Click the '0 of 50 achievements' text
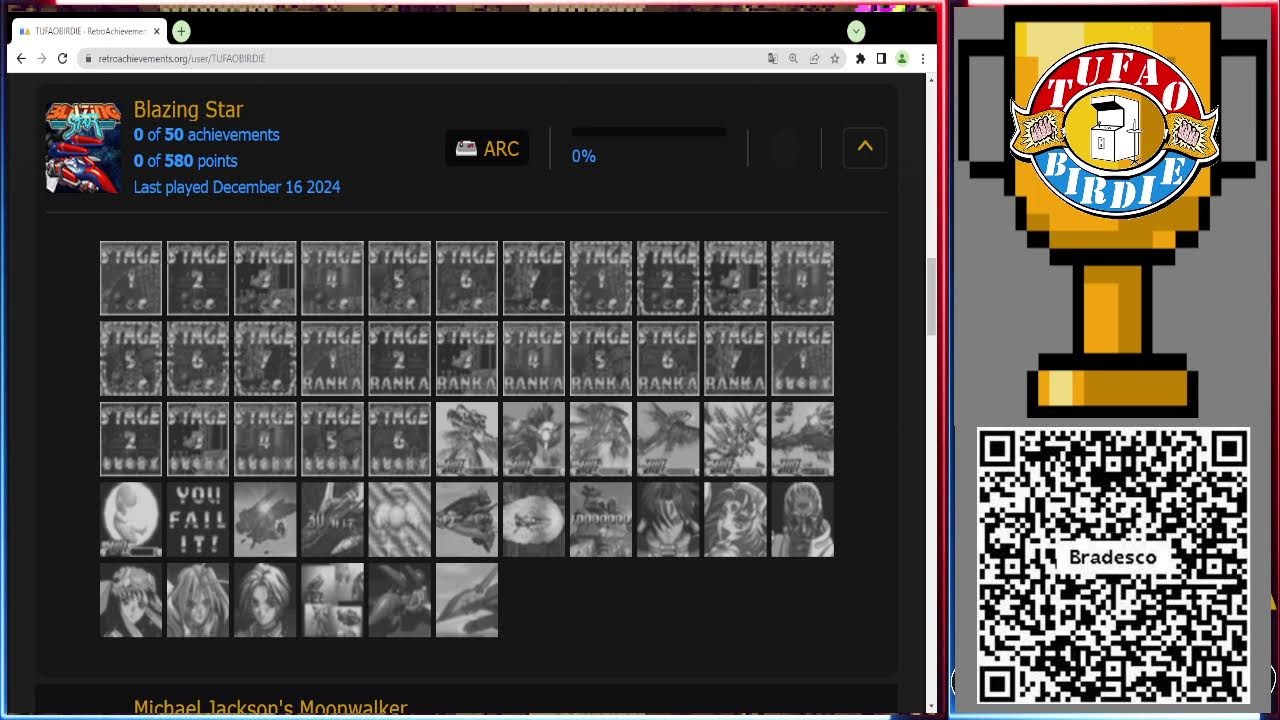This screenshot has width=1280, height=720. (206, 135)
